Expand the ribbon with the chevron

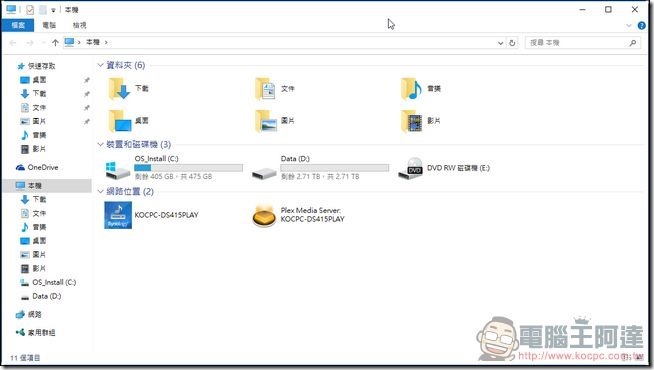629,25
